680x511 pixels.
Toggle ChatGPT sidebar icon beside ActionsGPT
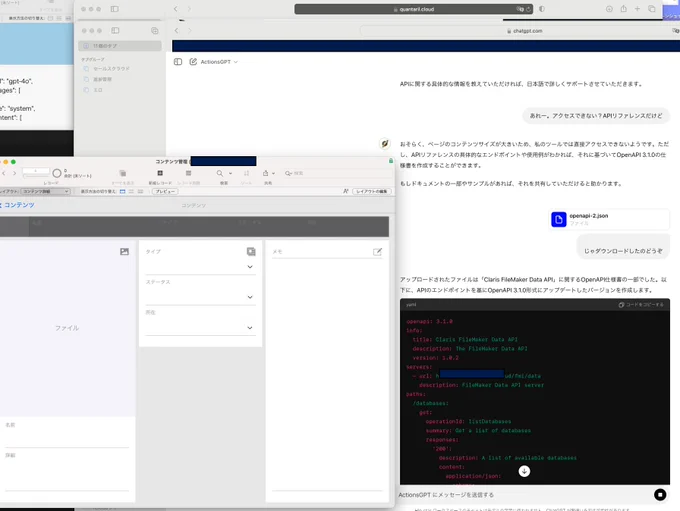point(178,62)
